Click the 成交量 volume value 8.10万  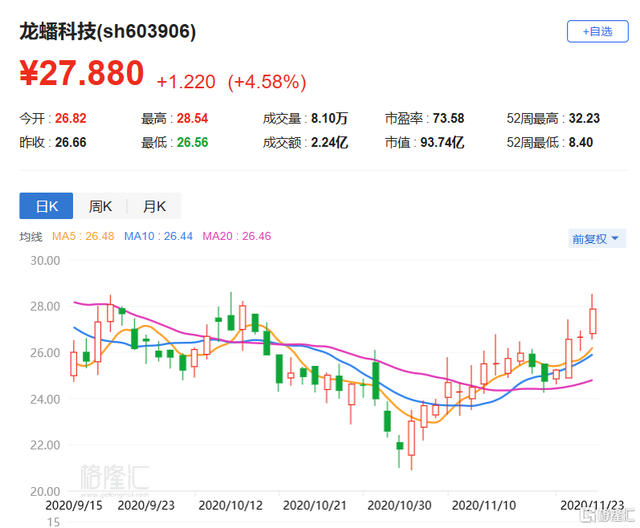click(x=329, y=118)
